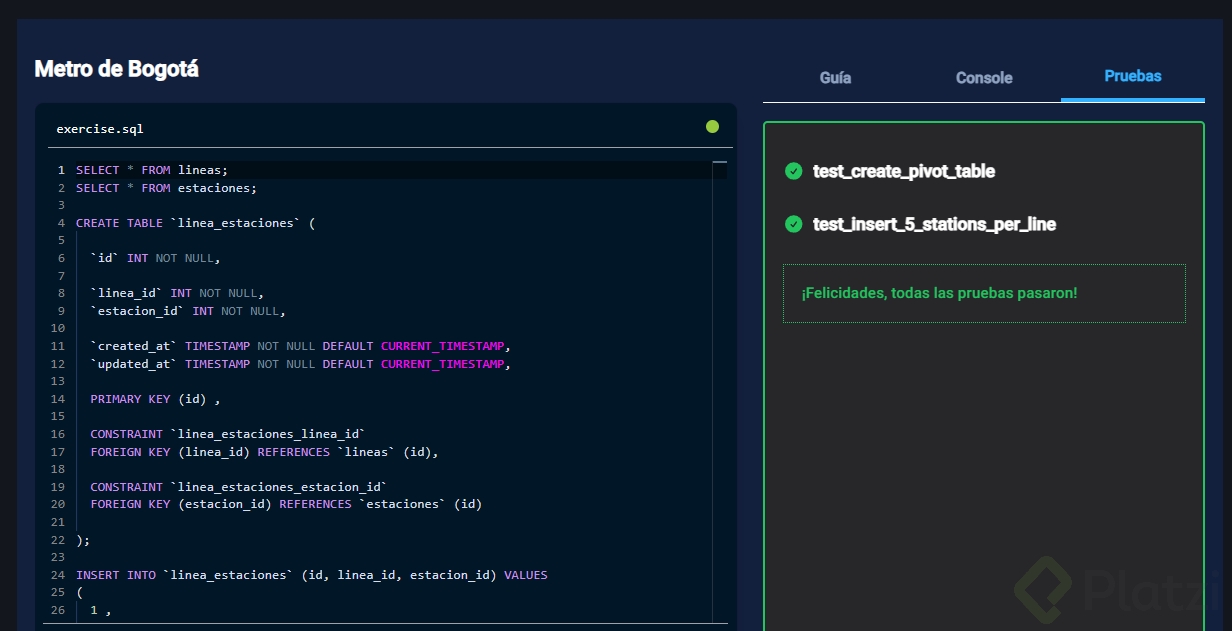The image size is (1232, 631).
Task: Click the PRIMARY KEY (id) line
Action: click(x=155, y=399)
